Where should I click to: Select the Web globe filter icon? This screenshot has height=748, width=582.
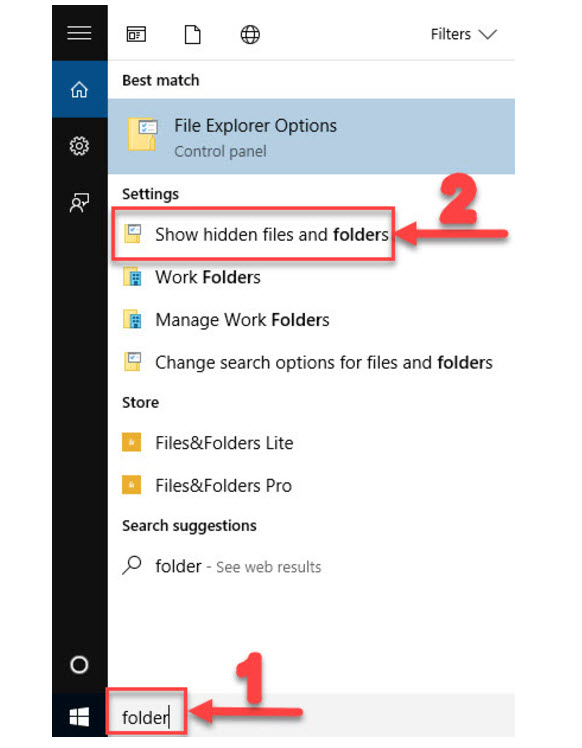pyautogui.click(x=250, y=34)
